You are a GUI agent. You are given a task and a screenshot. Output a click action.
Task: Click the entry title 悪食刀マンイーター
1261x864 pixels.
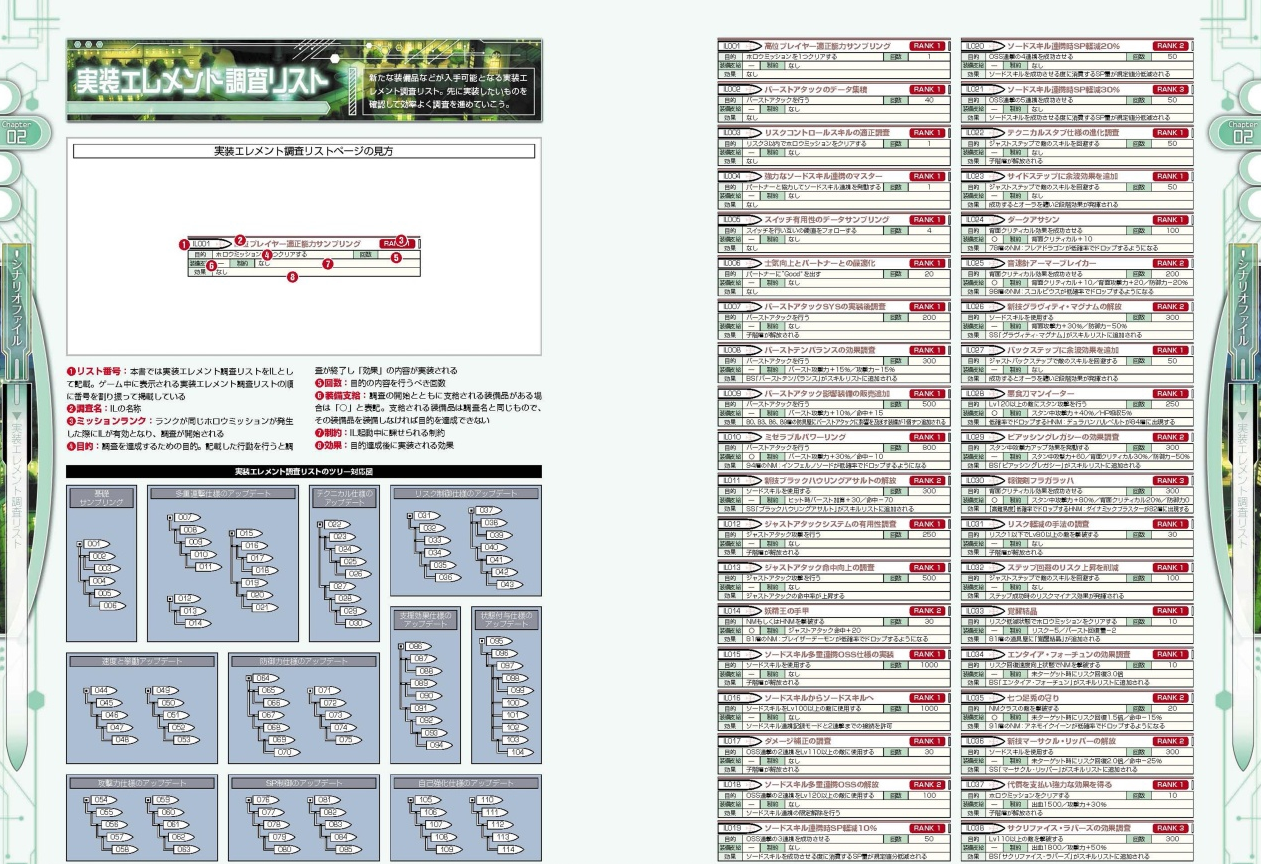click(1045, 393)
